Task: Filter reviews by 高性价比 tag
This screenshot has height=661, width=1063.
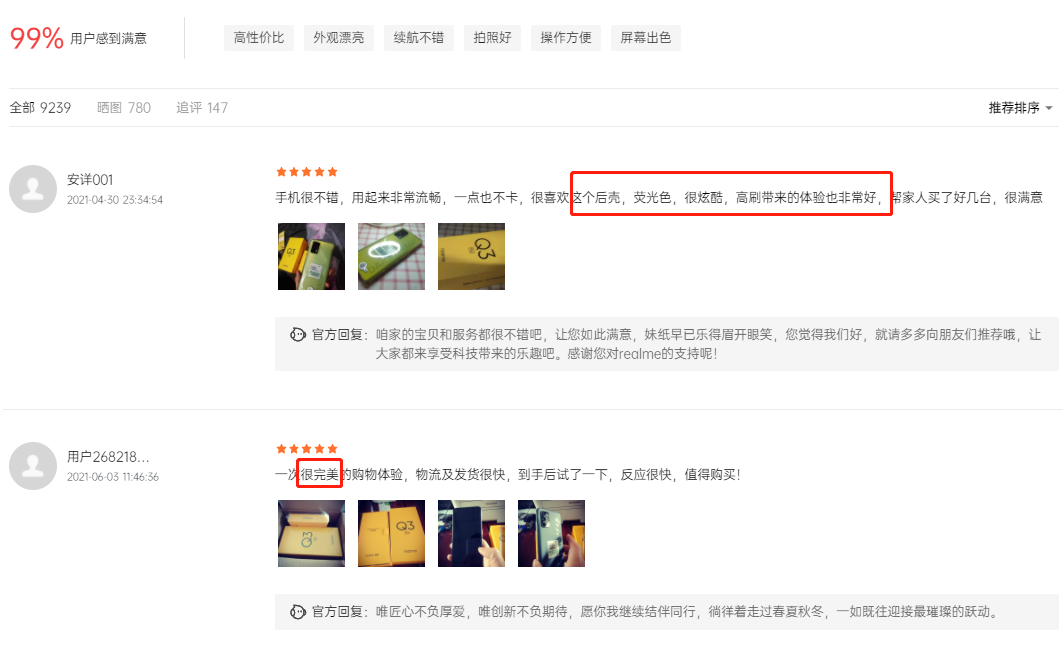Action: pyautogui.click(x=259, y=38)
